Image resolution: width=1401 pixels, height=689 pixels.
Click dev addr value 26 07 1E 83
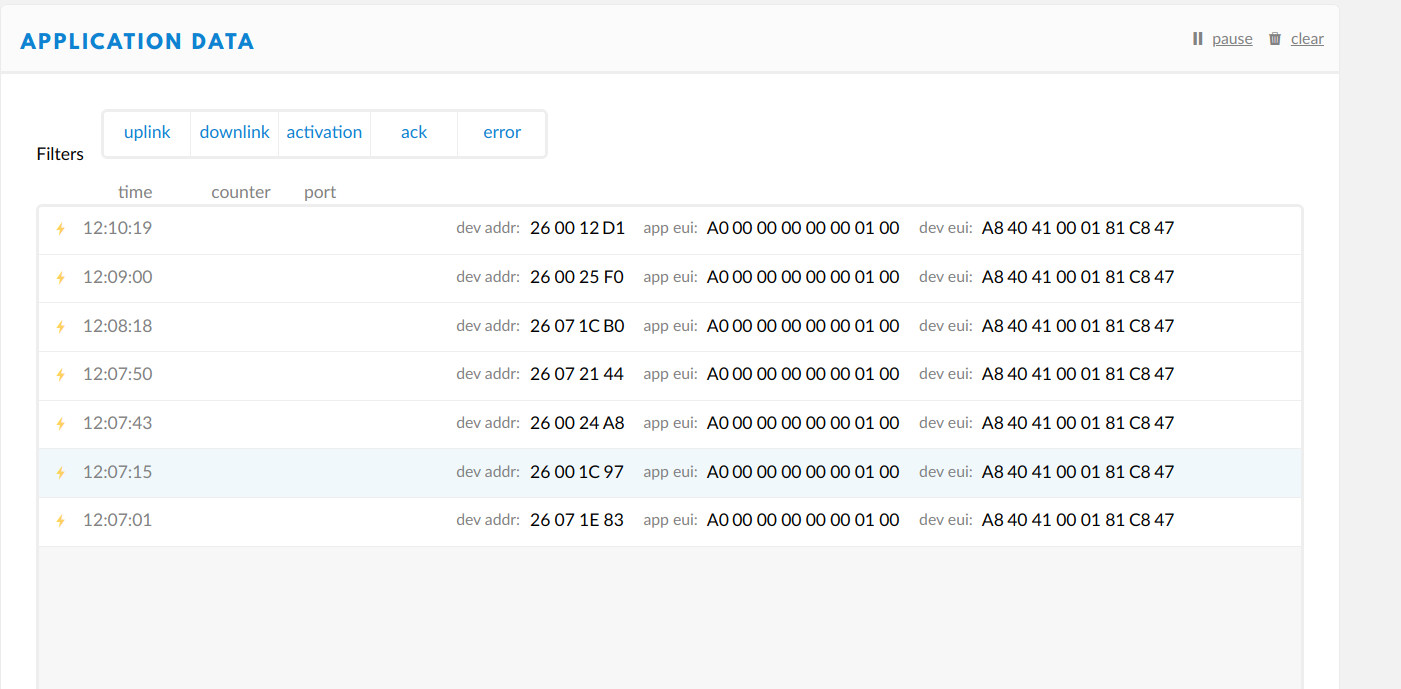(577, 520)
